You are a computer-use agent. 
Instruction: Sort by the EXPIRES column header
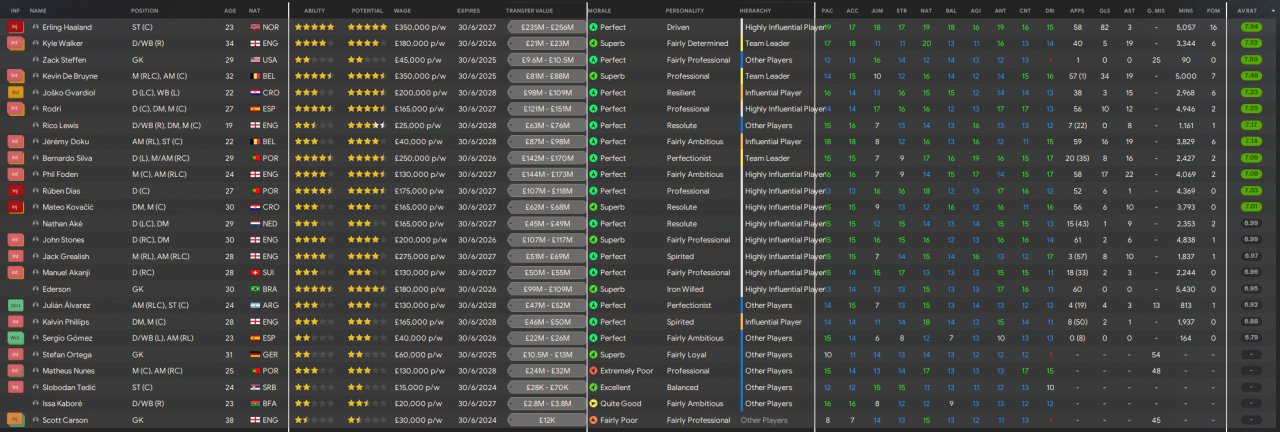point(468,9)
